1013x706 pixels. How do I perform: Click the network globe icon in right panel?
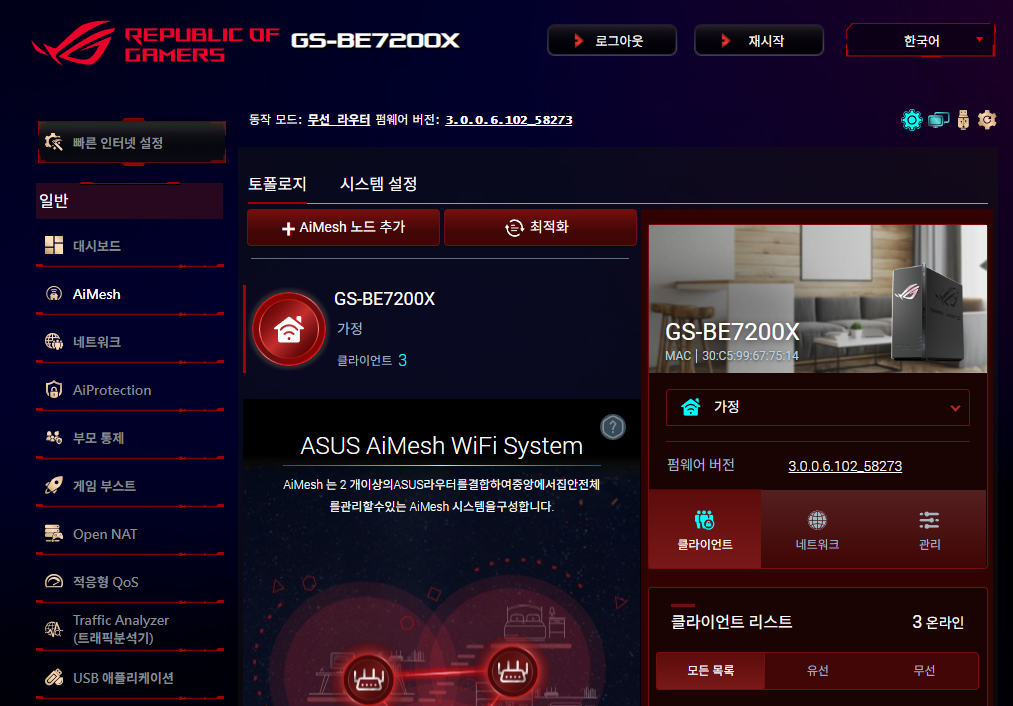point(817,520)
